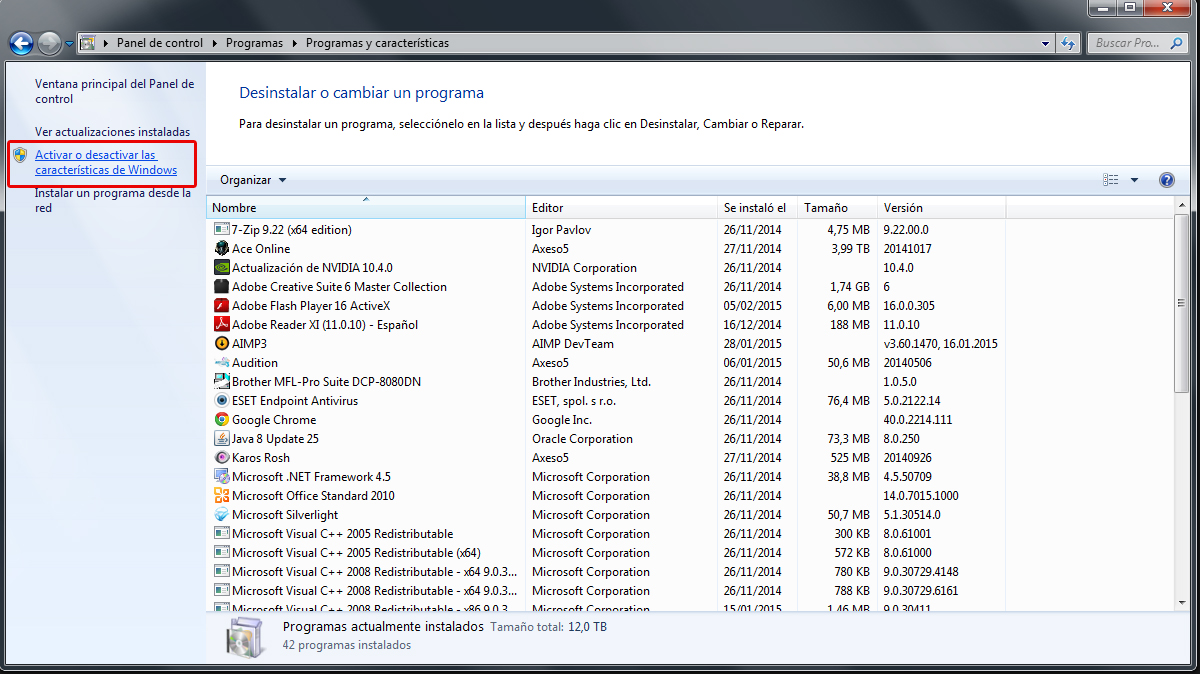
Task: Sort list by Editor column
Action: 621,208
